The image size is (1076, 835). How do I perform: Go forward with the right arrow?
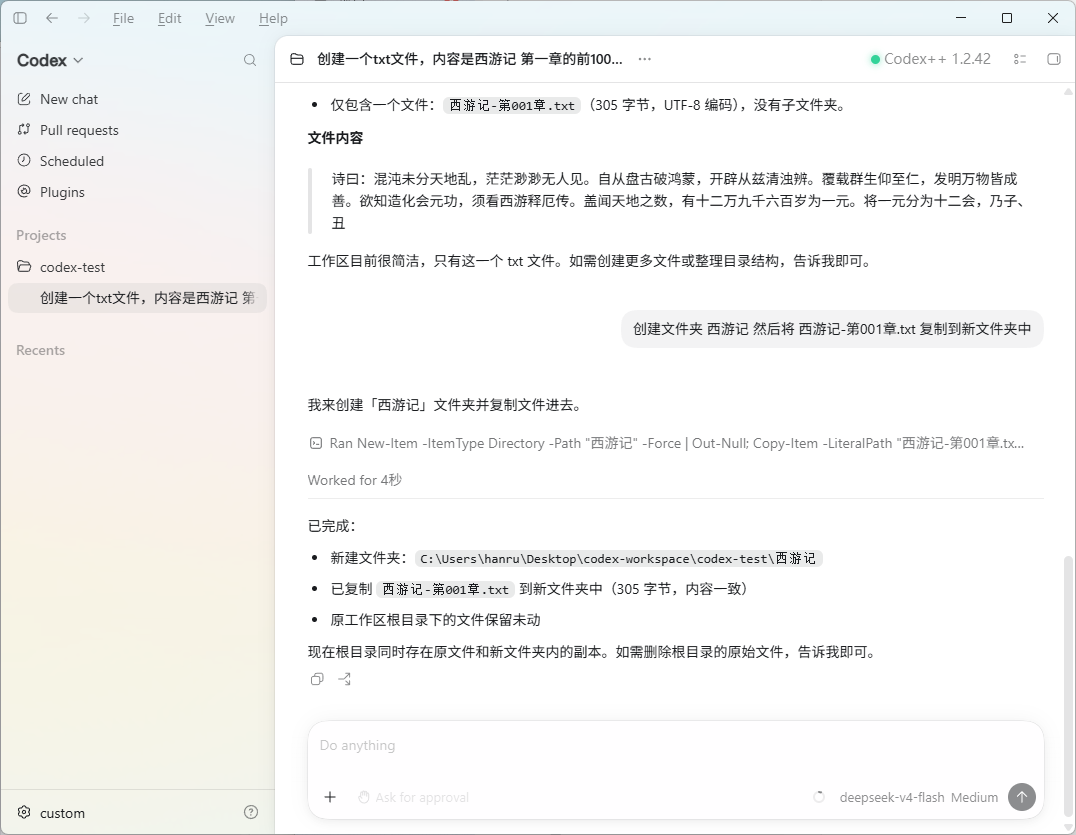pyautogui.click(x=84, y=19)
